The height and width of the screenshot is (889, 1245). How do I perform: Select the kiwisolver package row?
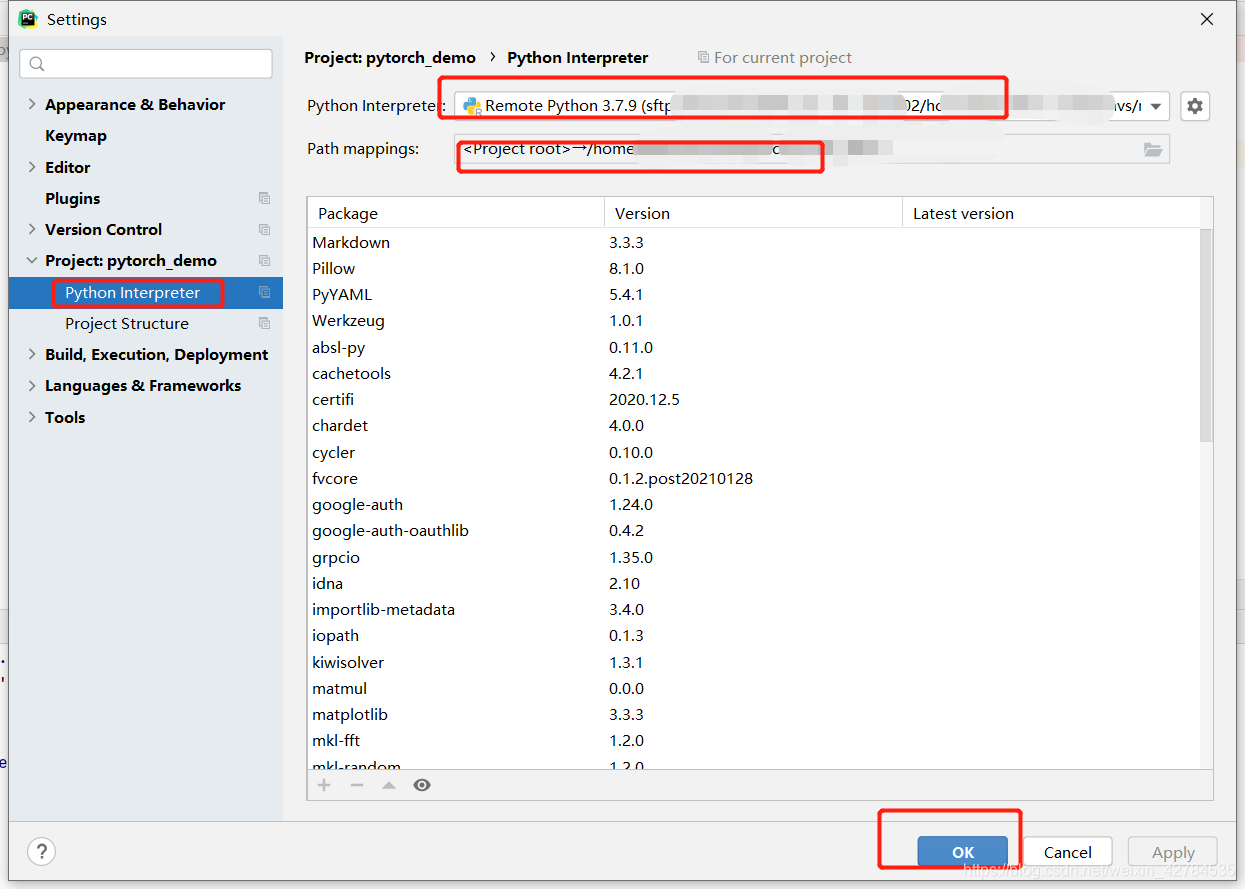pyautogui.click(x=754, y=662)
